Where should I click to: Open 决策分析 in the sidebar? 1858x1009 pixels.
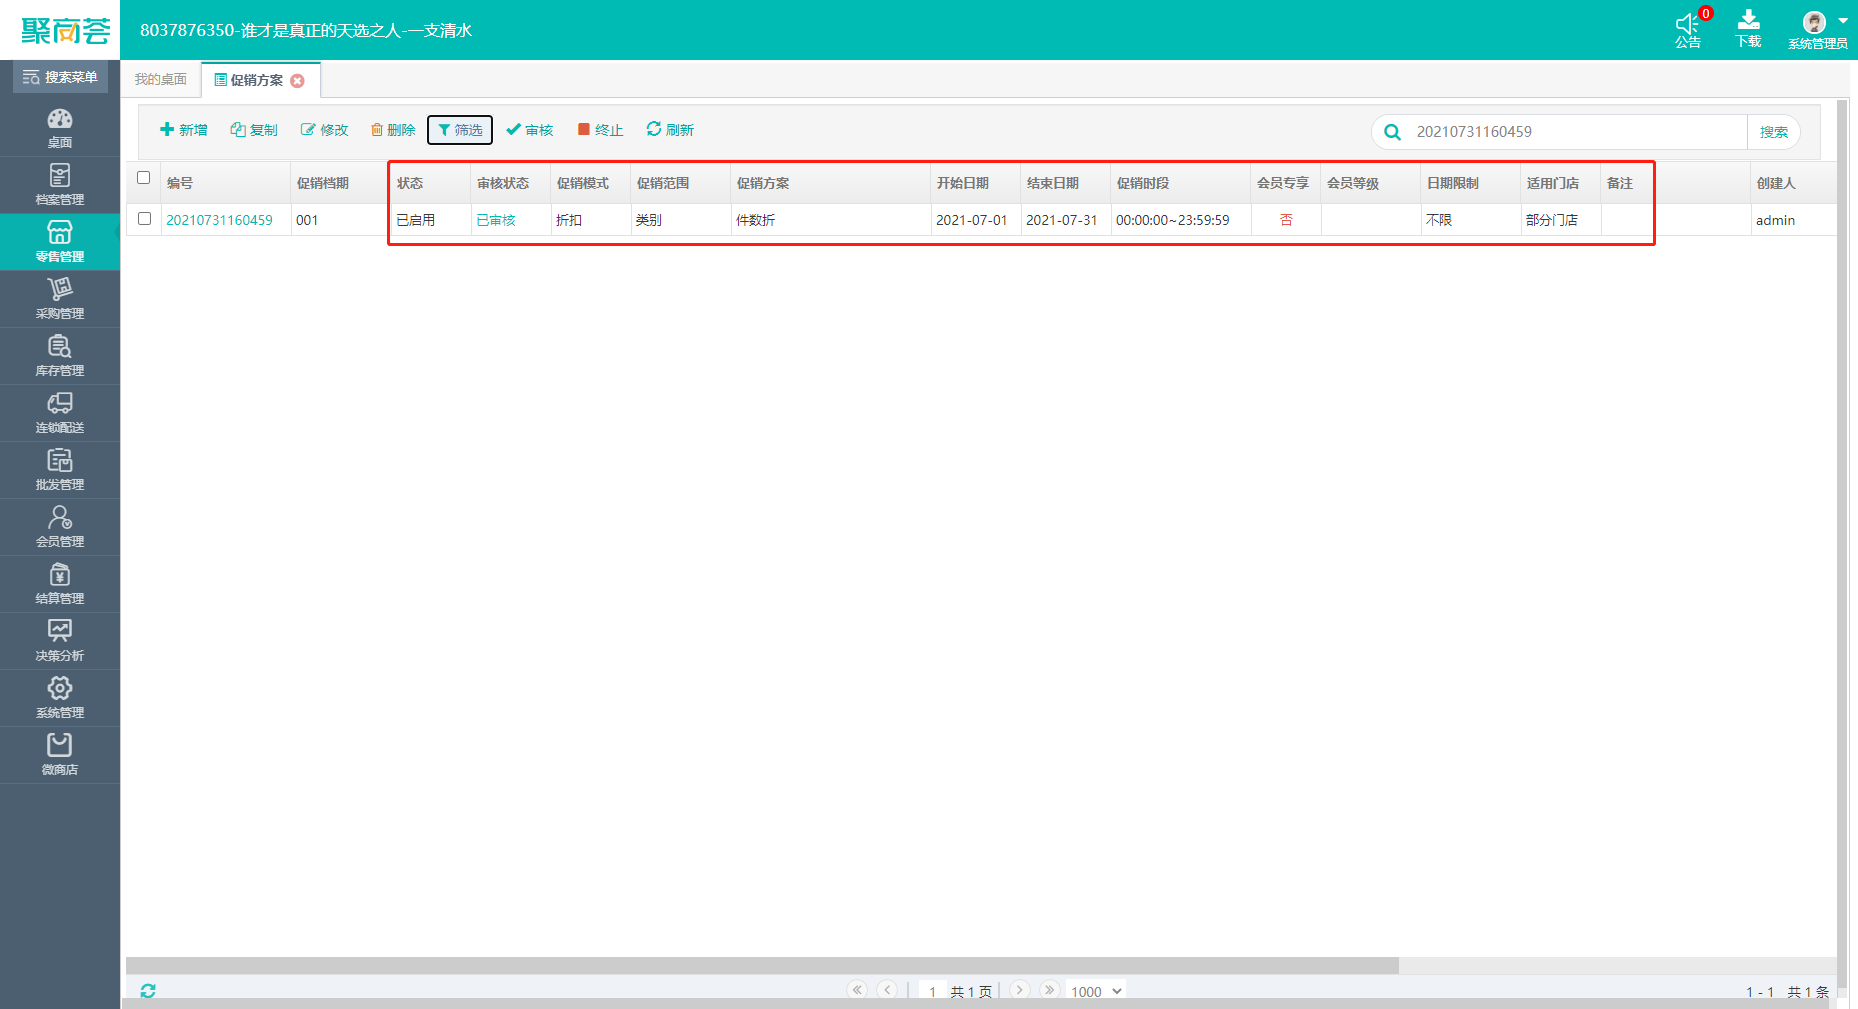[60, 640]
